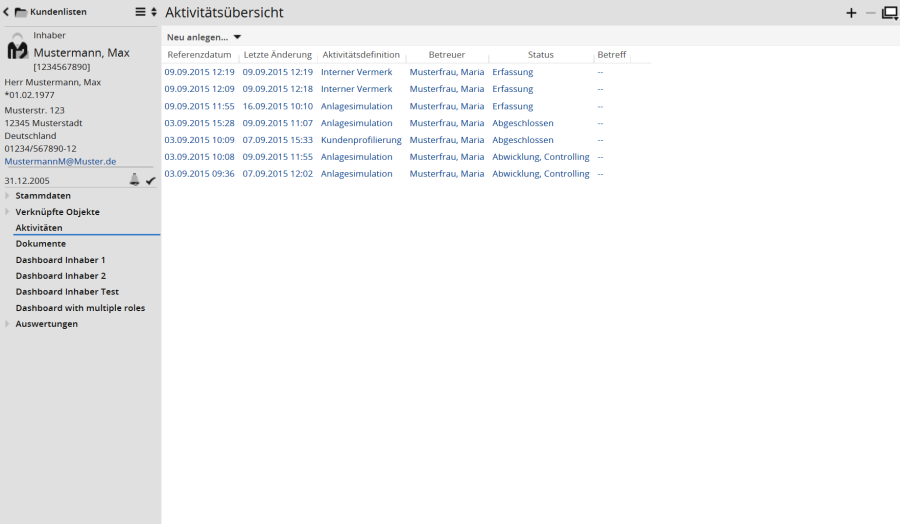This screenshot has width=900, height=524.
Task: Open the hamburger list menu icon
Action: (x=141, y=12)
